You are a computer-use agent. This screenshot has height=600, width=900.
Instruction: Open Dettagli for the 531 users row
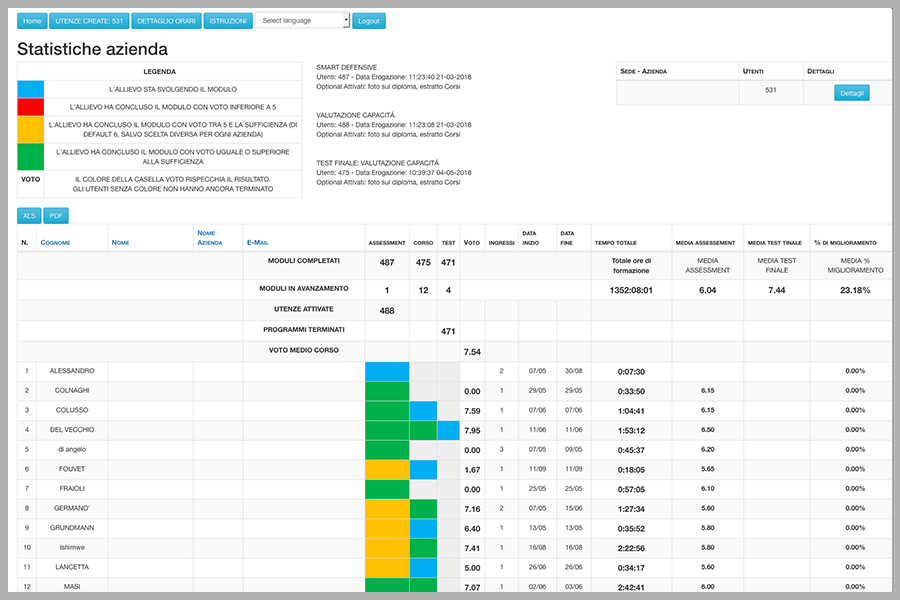(851, 93)
